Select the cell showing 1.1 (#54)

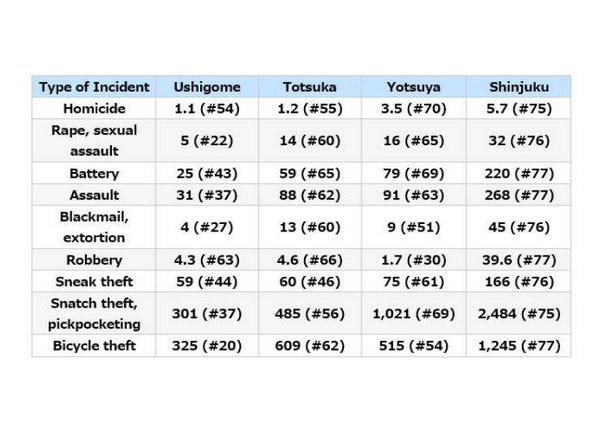[207, 108]
